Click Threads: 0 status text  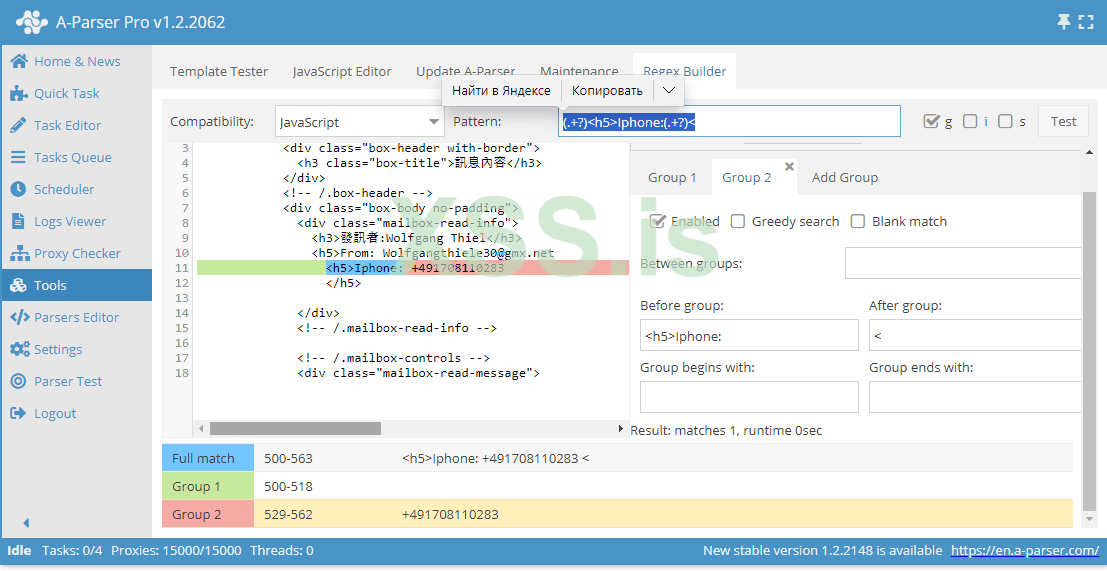(282, 551)
